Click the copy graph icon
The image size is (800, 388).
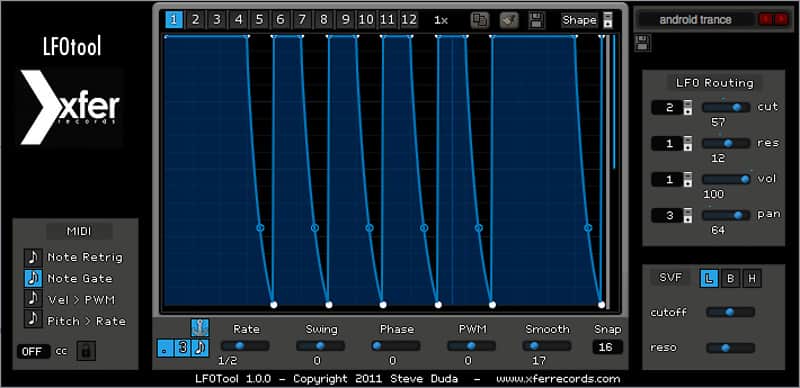click(x=480, y=20)
